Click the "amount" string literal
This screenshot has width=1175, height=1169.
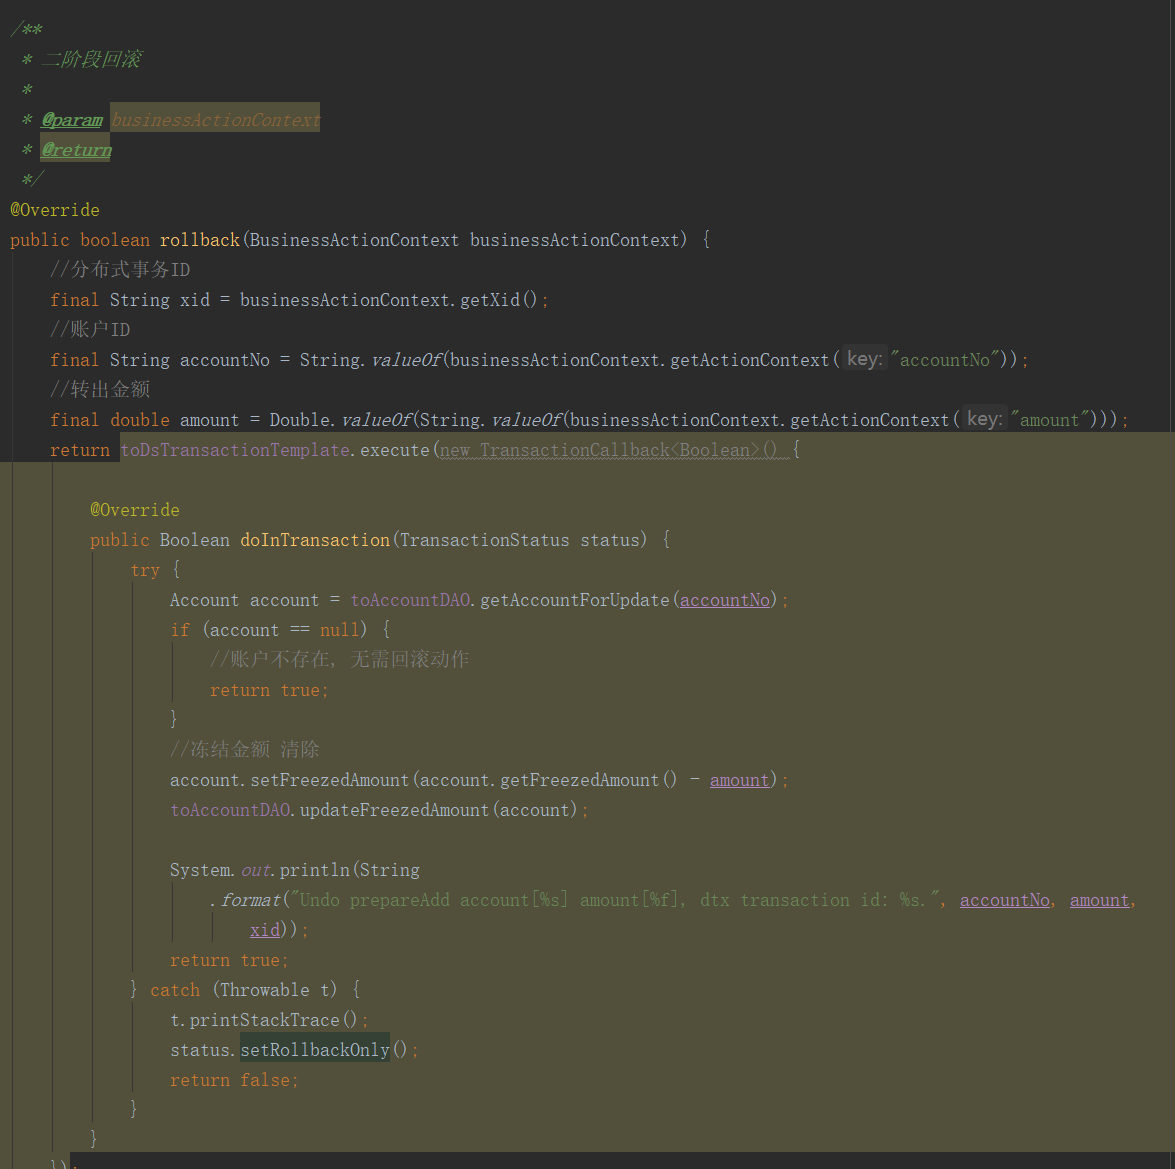pyautogui.click(x=1048, y=420)
